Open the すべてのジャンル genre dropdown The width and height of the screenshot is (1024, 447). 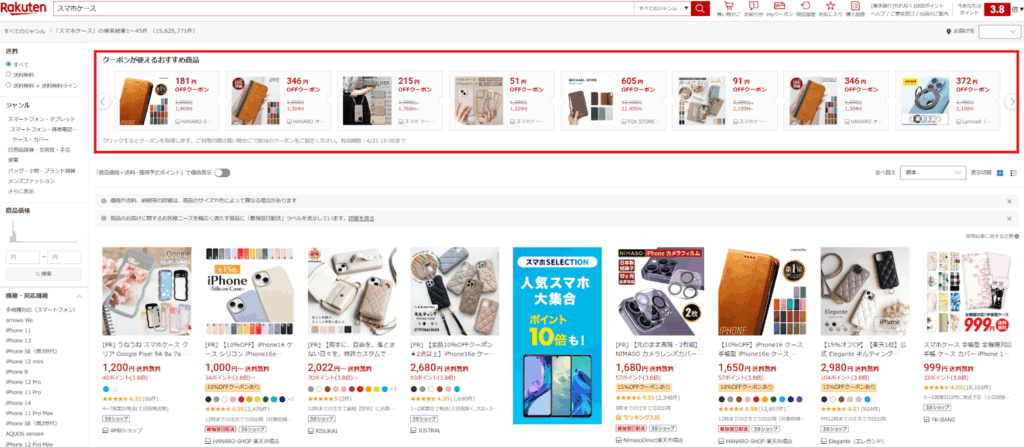pyautogui.click(x=662, y=8)
